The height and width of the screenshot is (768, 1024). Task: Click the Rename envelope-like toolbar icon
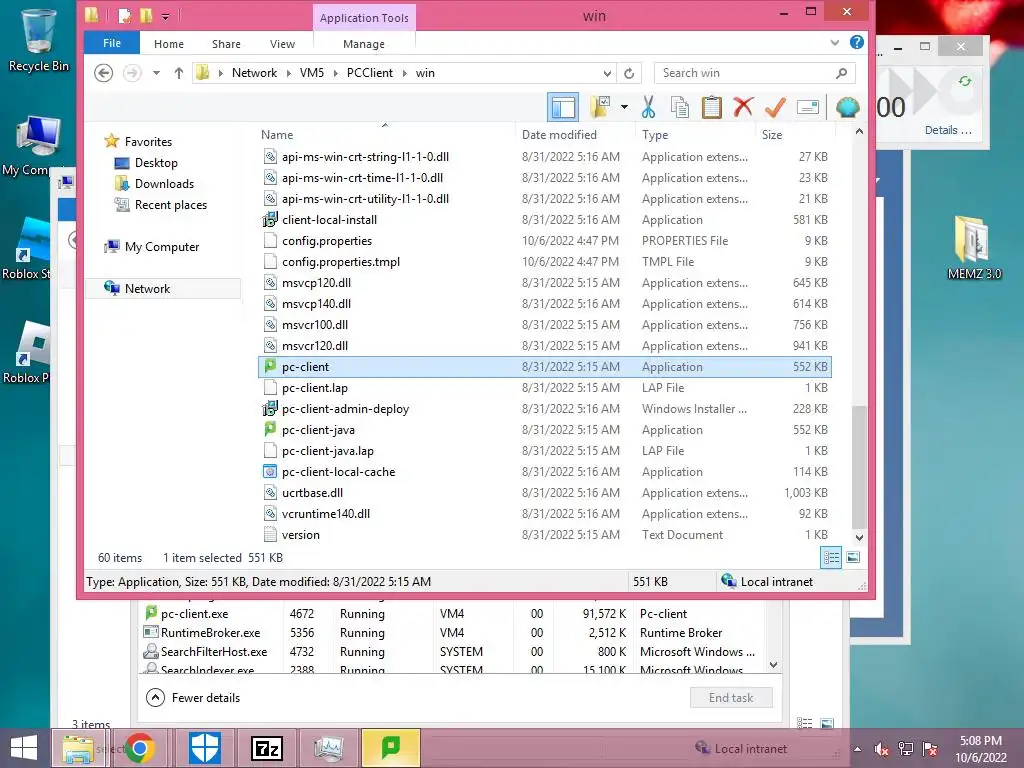[x=808, y=107]
